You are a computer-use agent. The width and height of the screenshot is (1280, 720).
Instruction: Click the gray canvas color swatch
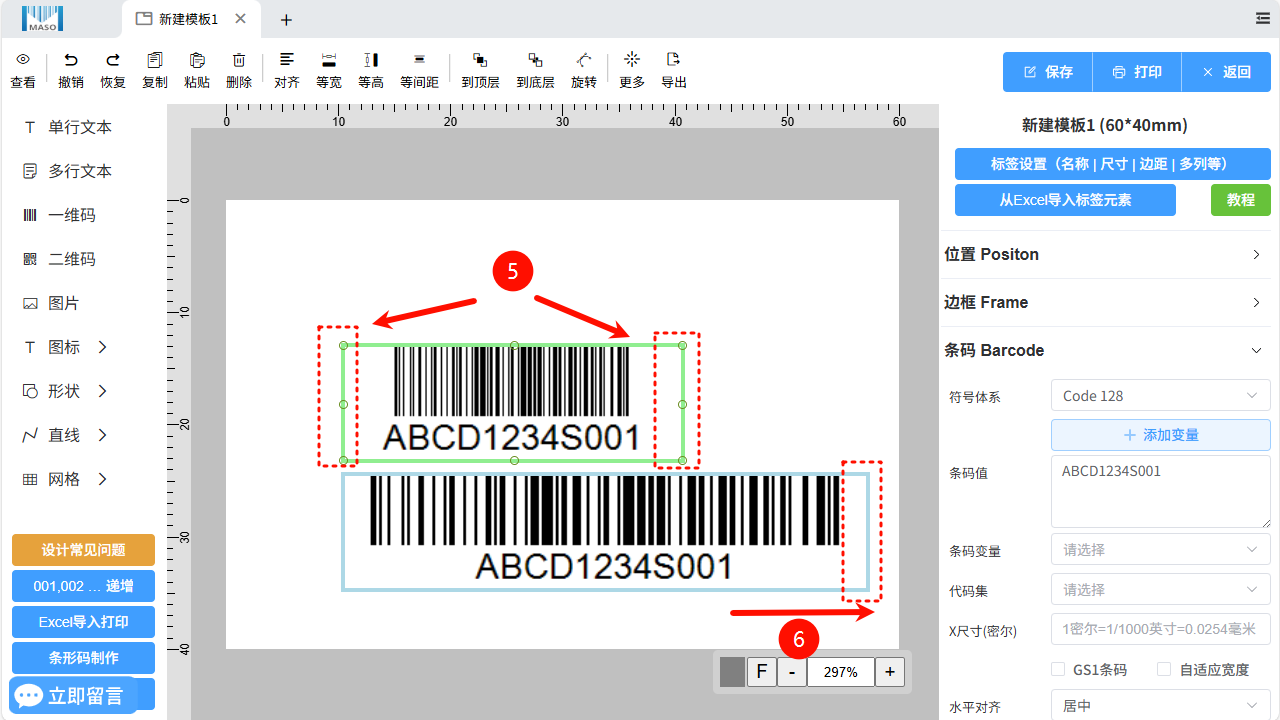(x=733, y=672)
